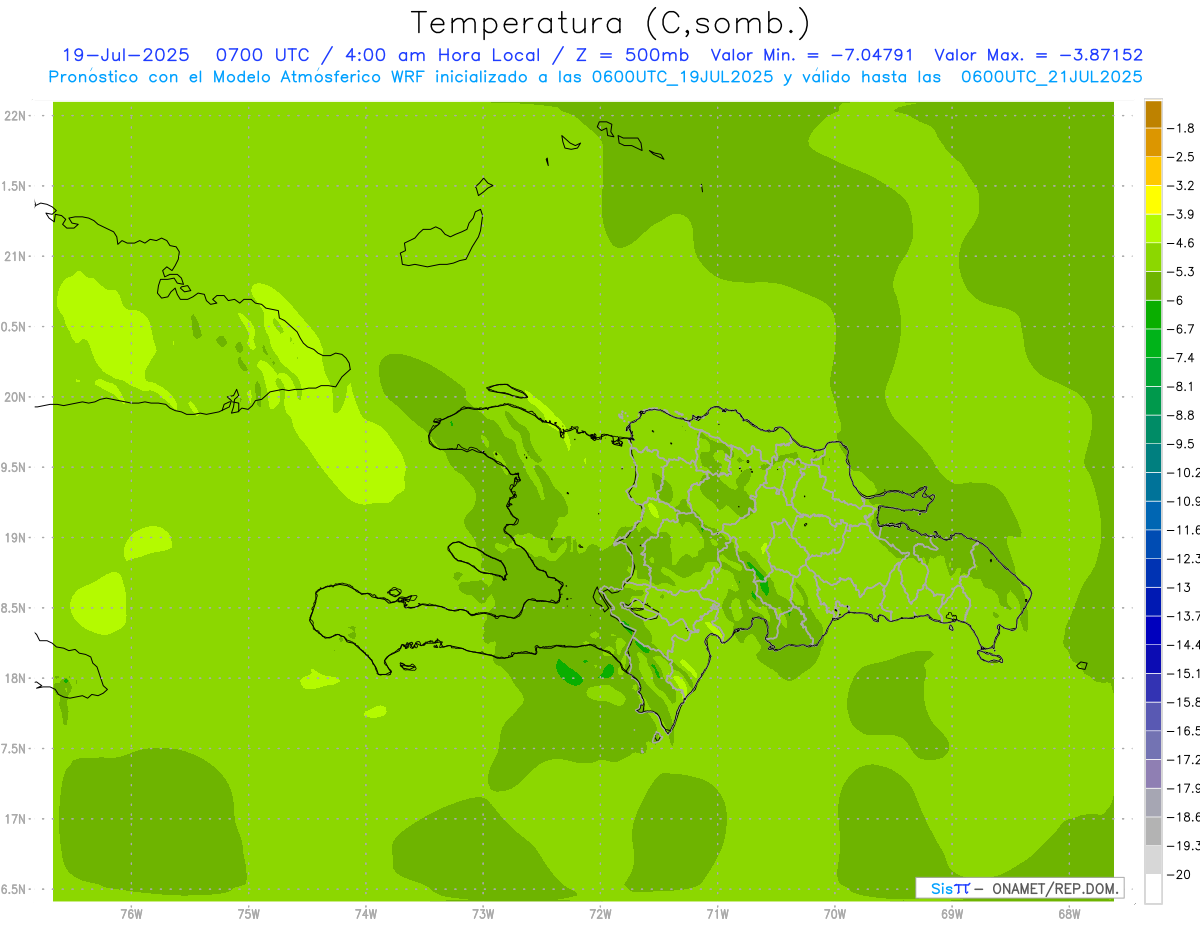Click the 22N latitude axis label
The height and width of the screenshot is (927, 1200).
tap(14, 116)
